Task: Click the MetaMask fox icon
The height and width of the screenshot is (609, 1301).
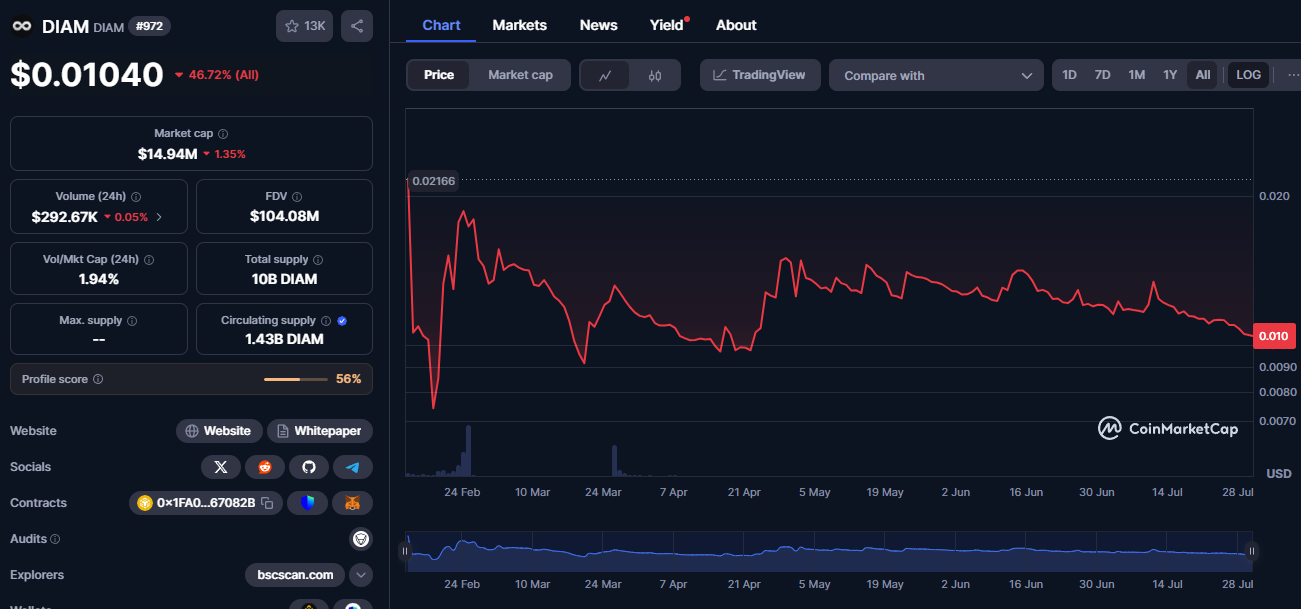Action: pyautogui.click(x=353, y=503)
